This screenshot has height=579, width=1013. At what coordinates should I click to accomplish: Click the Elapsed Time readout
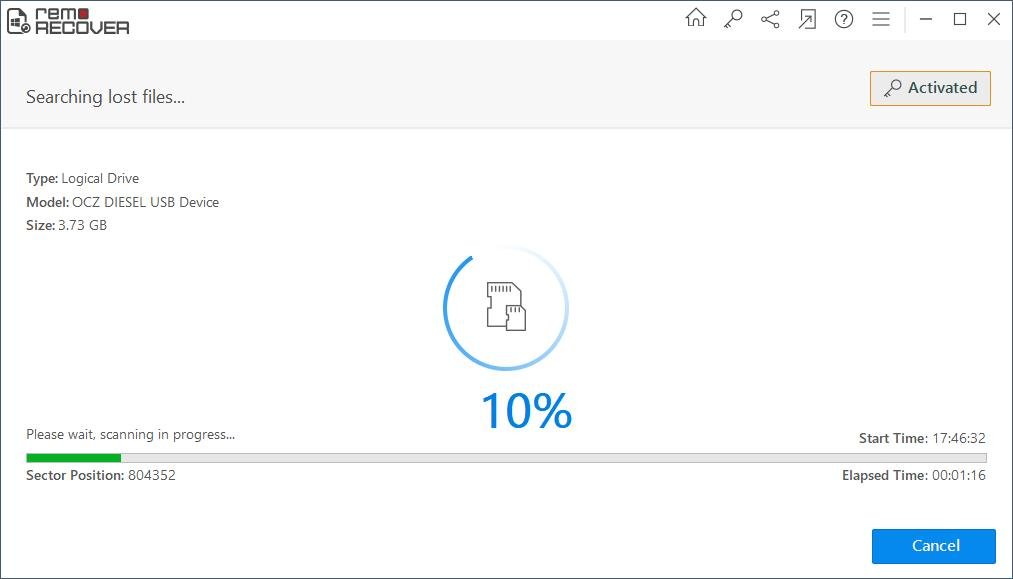(x=958, y=475)
